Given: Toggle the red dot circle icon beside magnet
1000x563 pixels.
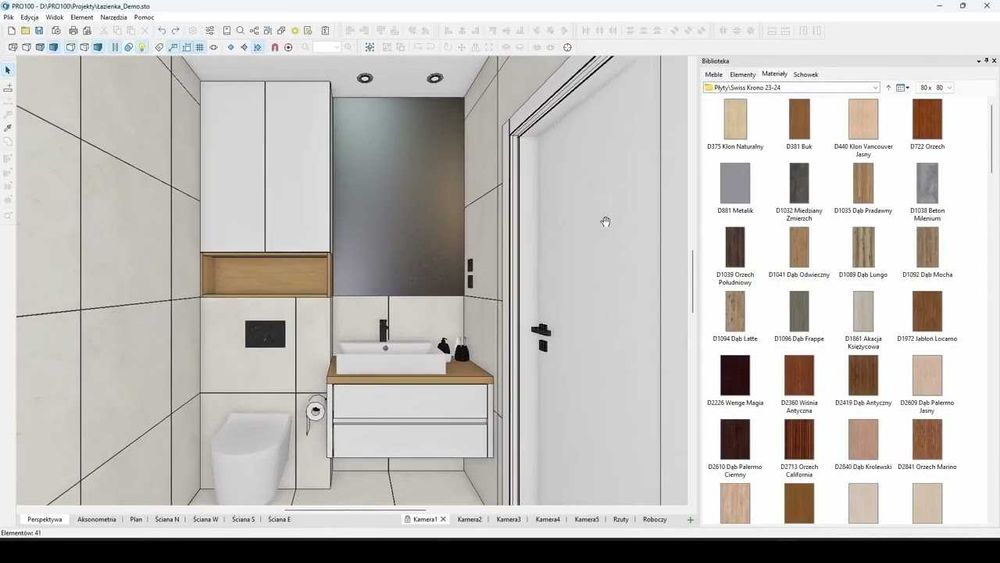Looking at the screenshot, I should tap(288, 47).
